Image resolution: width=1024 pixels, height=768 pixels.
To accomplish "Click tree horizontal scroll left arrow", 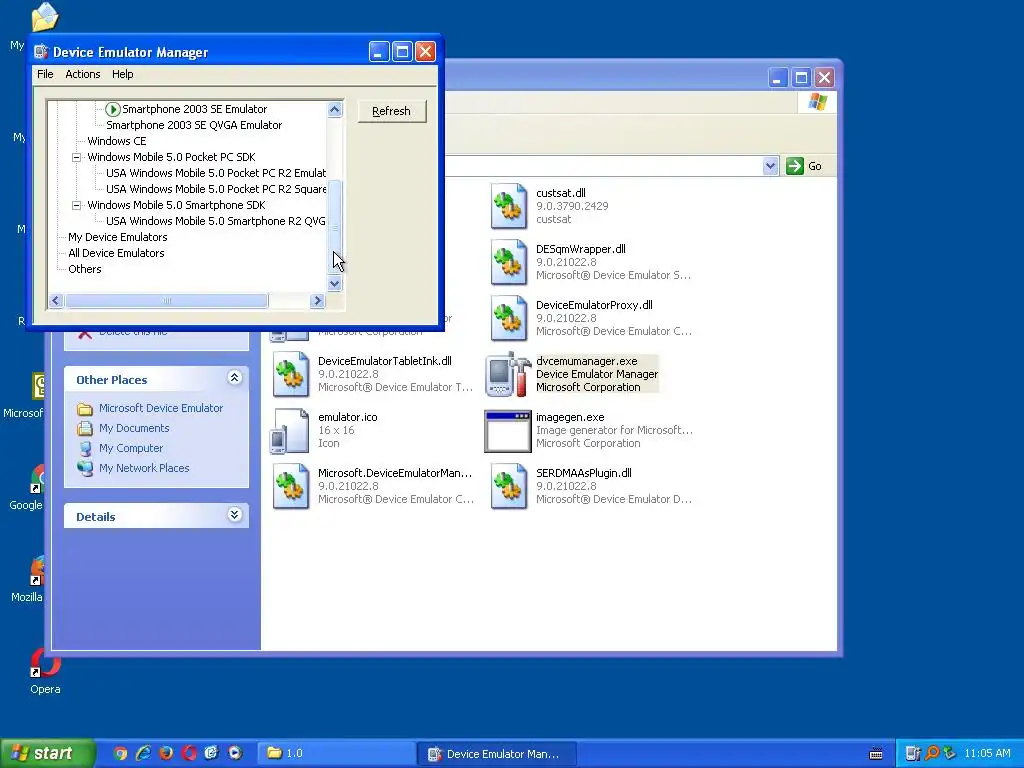I will (x=56, y=300).
